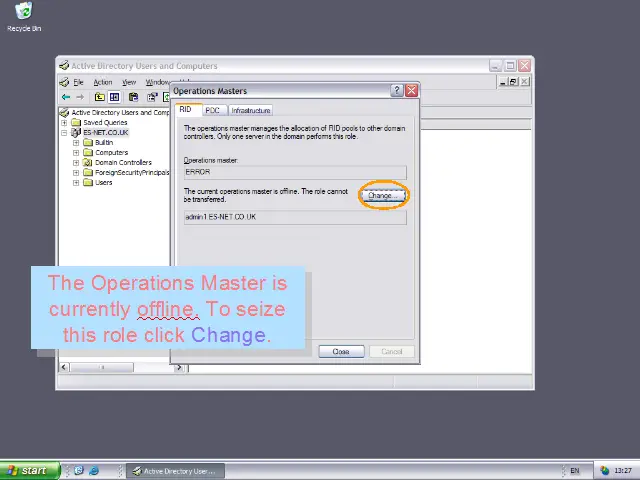The width and height of the screenshot is (640, 480).
Task: Click the system tray icon beside the clock
Action: 604,471
